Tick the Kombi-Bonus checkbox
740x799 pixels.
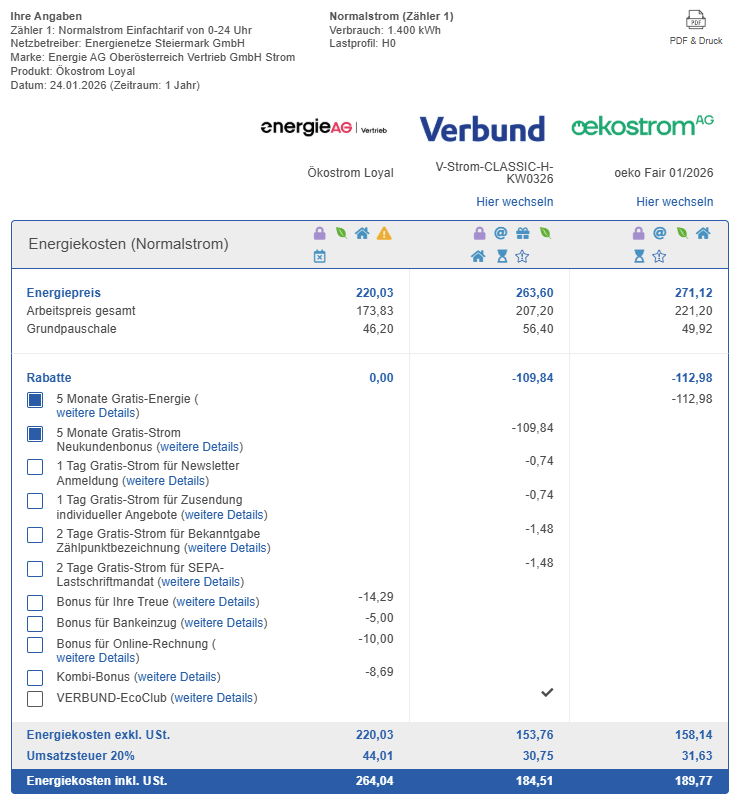(35, 677)
